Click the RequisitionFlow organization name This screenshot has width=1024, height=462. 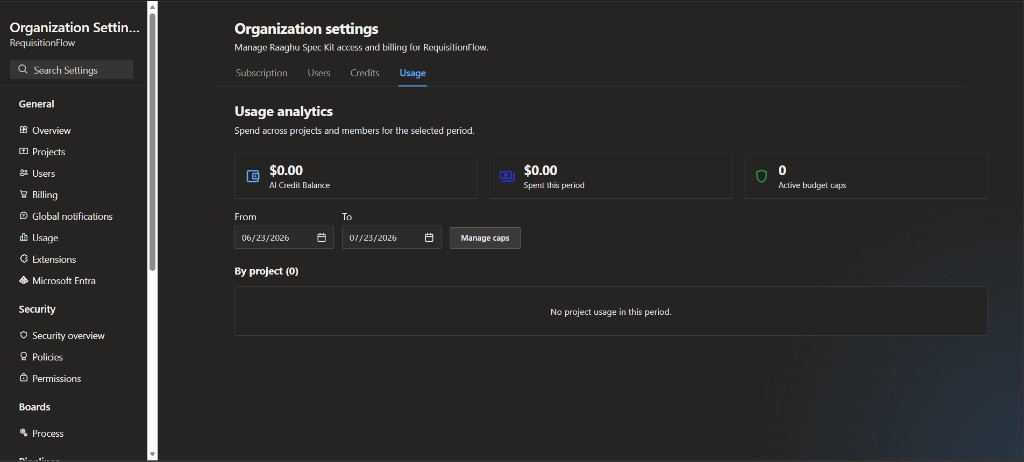(42, 43)
